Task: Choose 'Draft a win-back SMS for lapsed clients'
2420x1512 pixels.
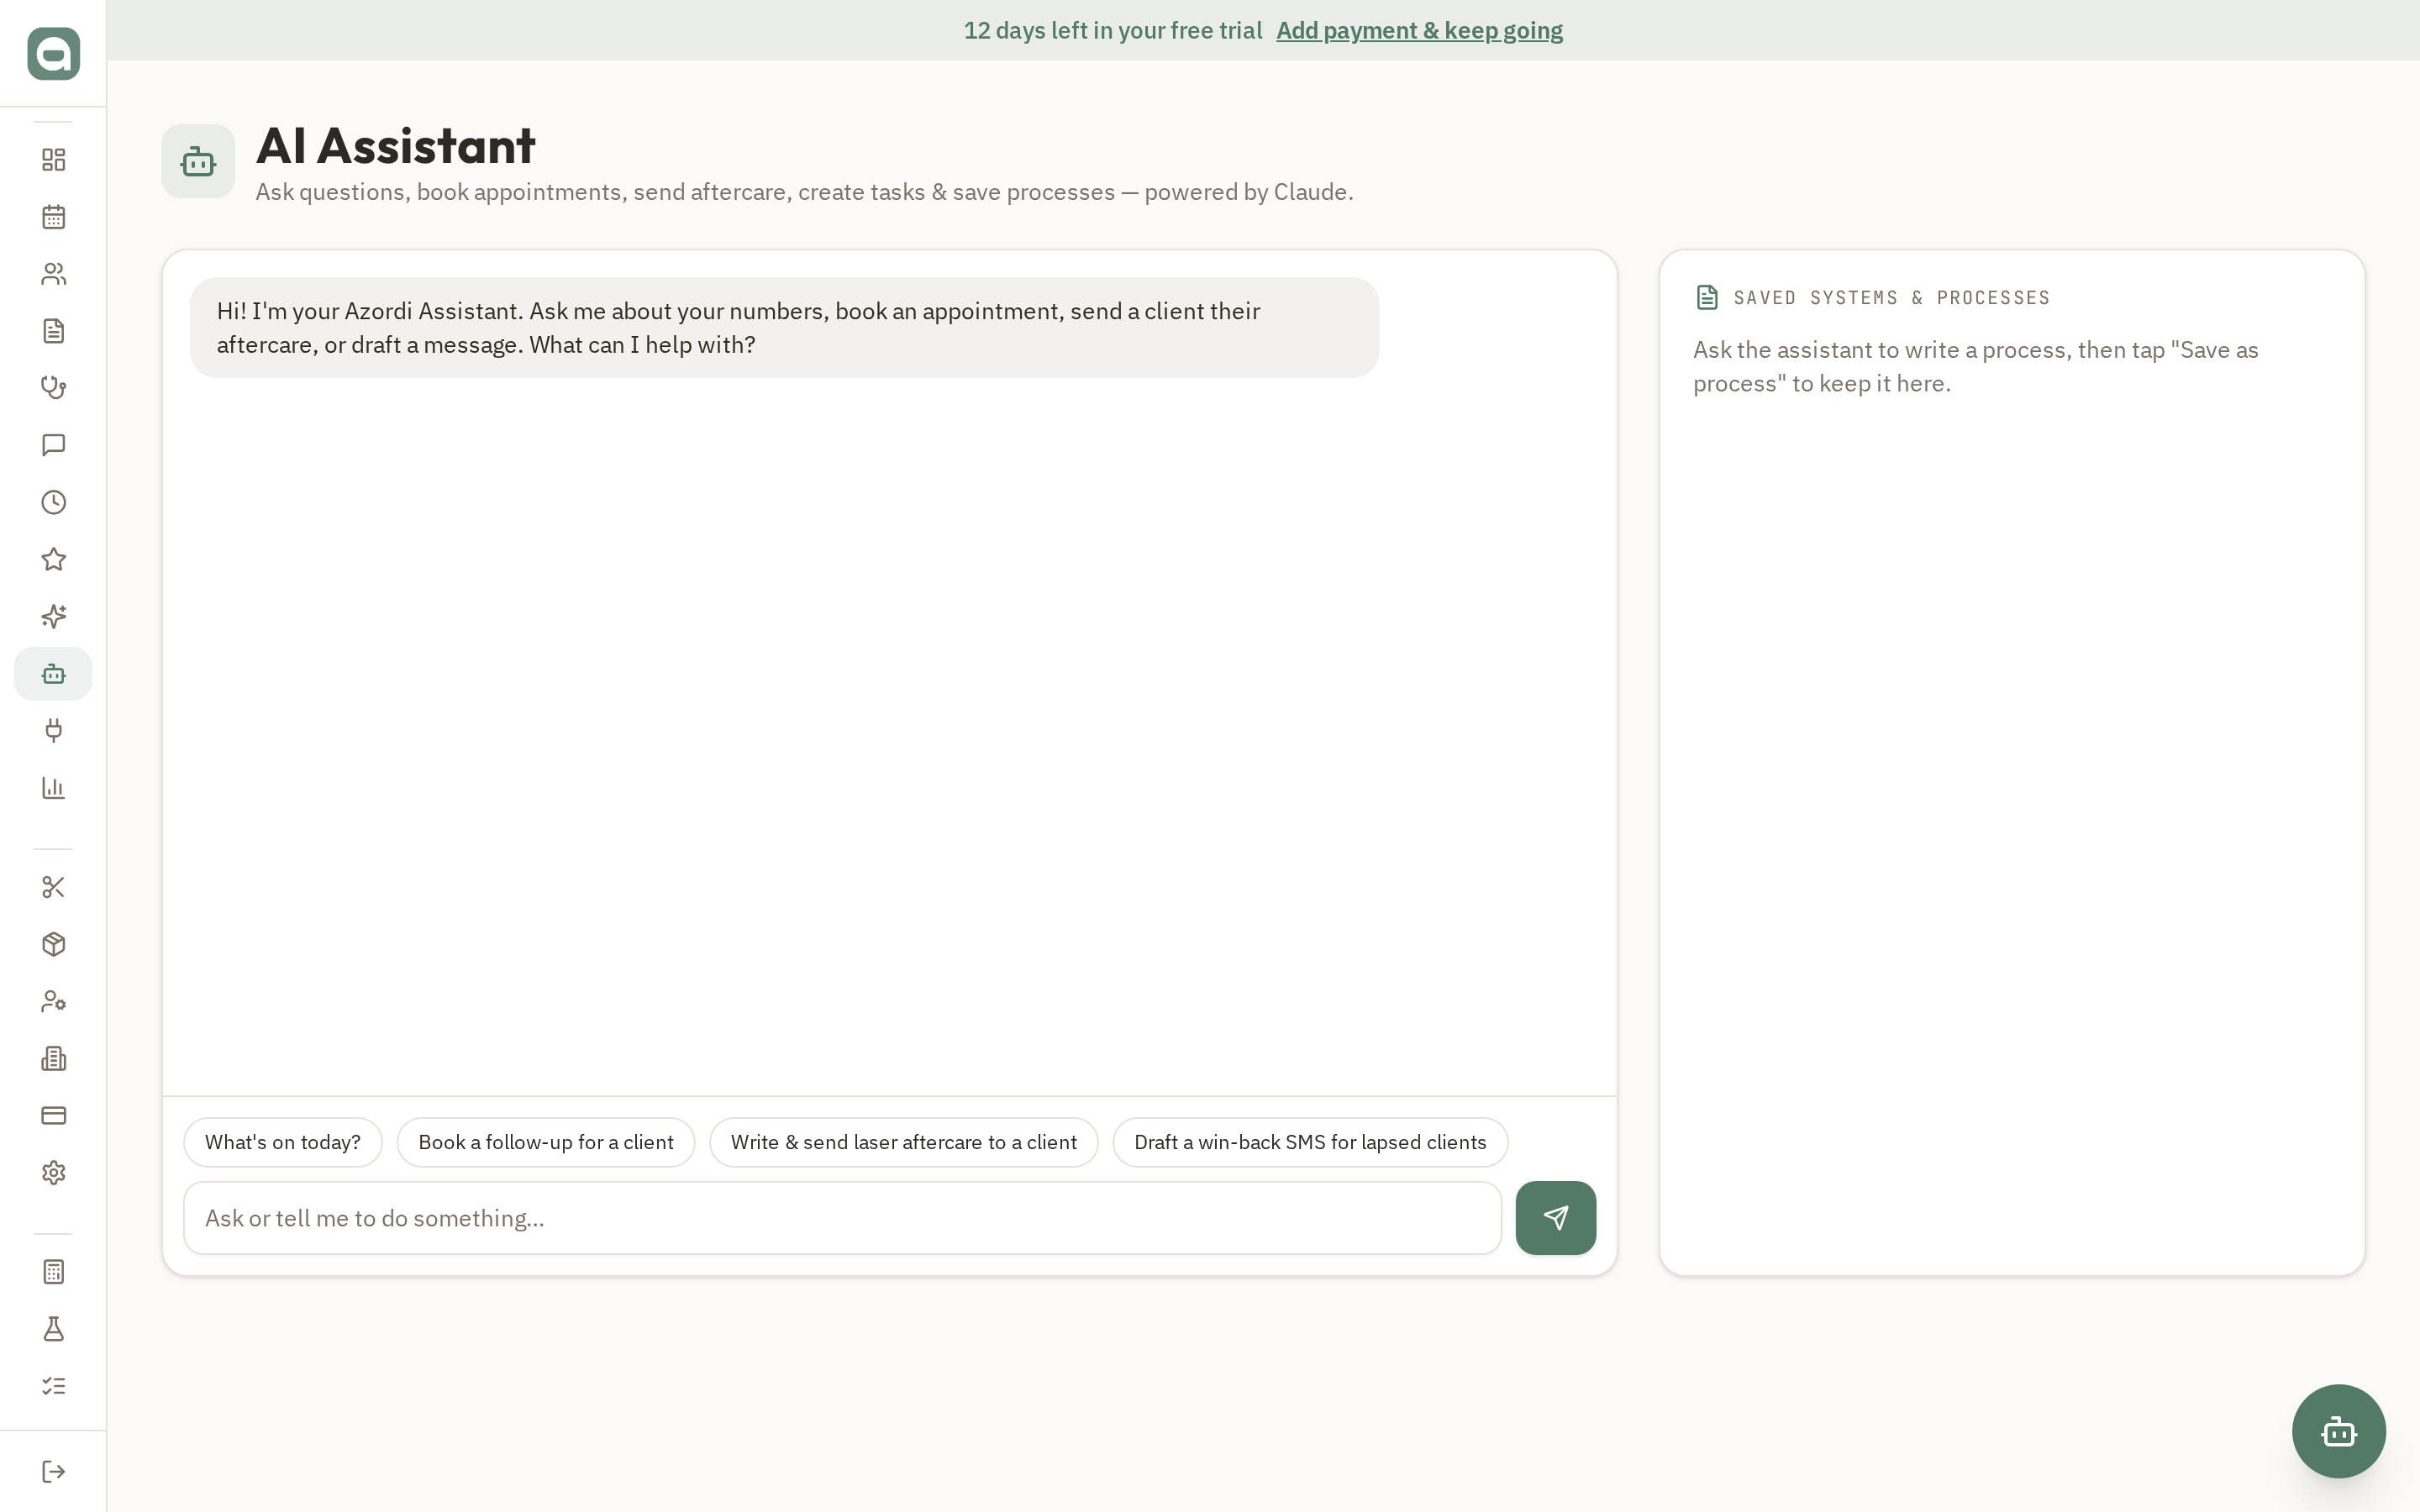Action: (x=1310, y=1142)
